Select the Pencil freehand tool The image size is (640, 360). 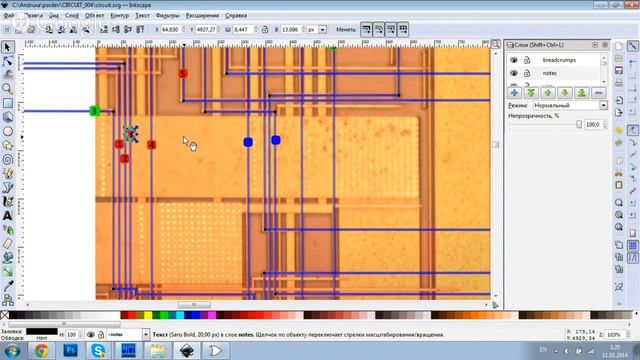[7, 173]
